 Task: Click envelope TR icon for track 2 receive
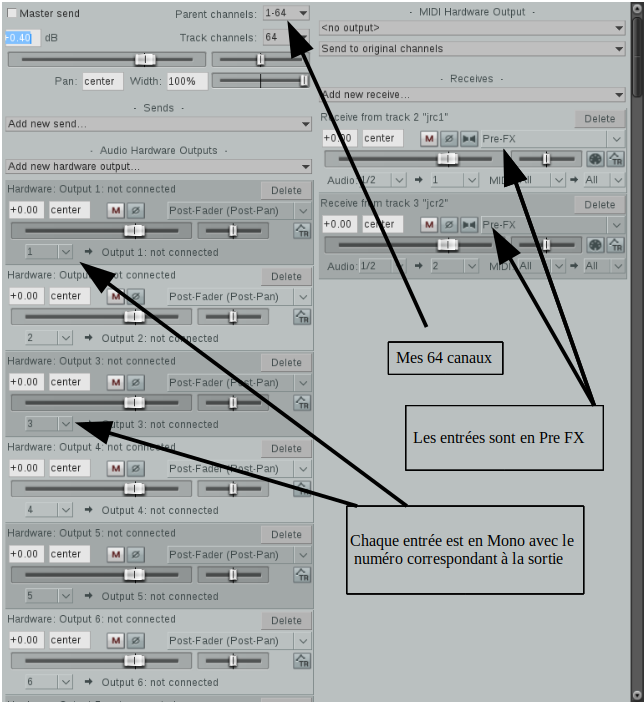616,159
